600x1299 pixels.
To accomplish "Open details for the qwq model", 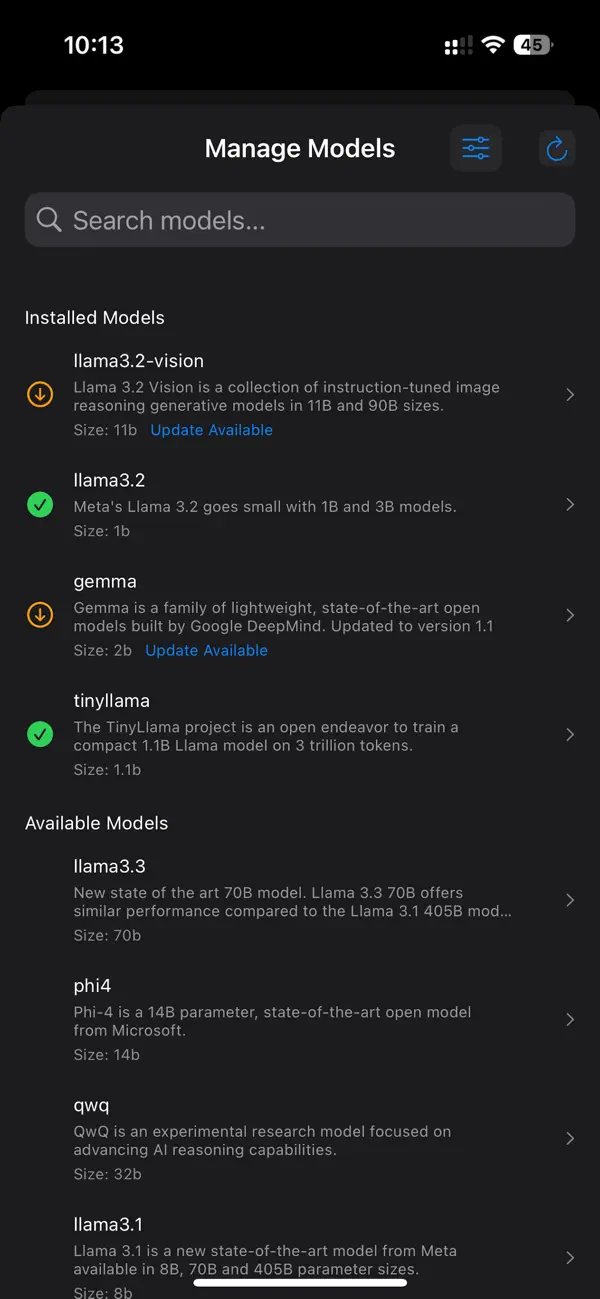I will [570, 1138].
